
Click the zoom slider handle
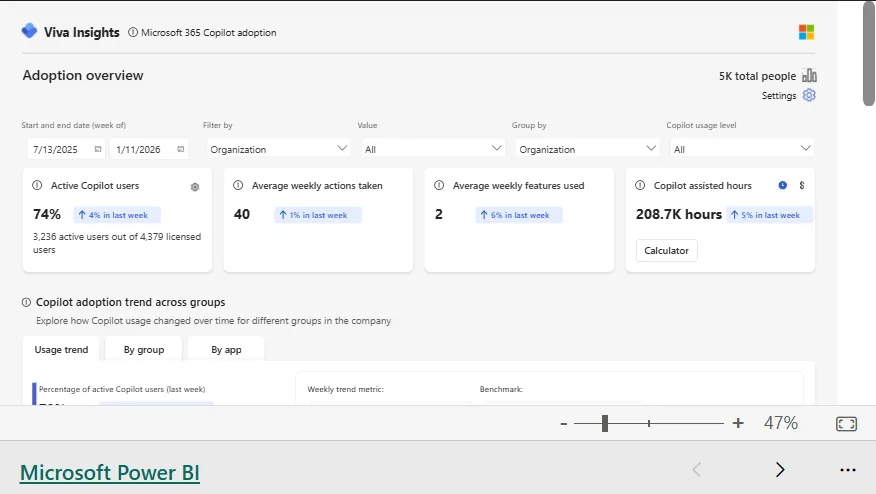pos(604,424)
